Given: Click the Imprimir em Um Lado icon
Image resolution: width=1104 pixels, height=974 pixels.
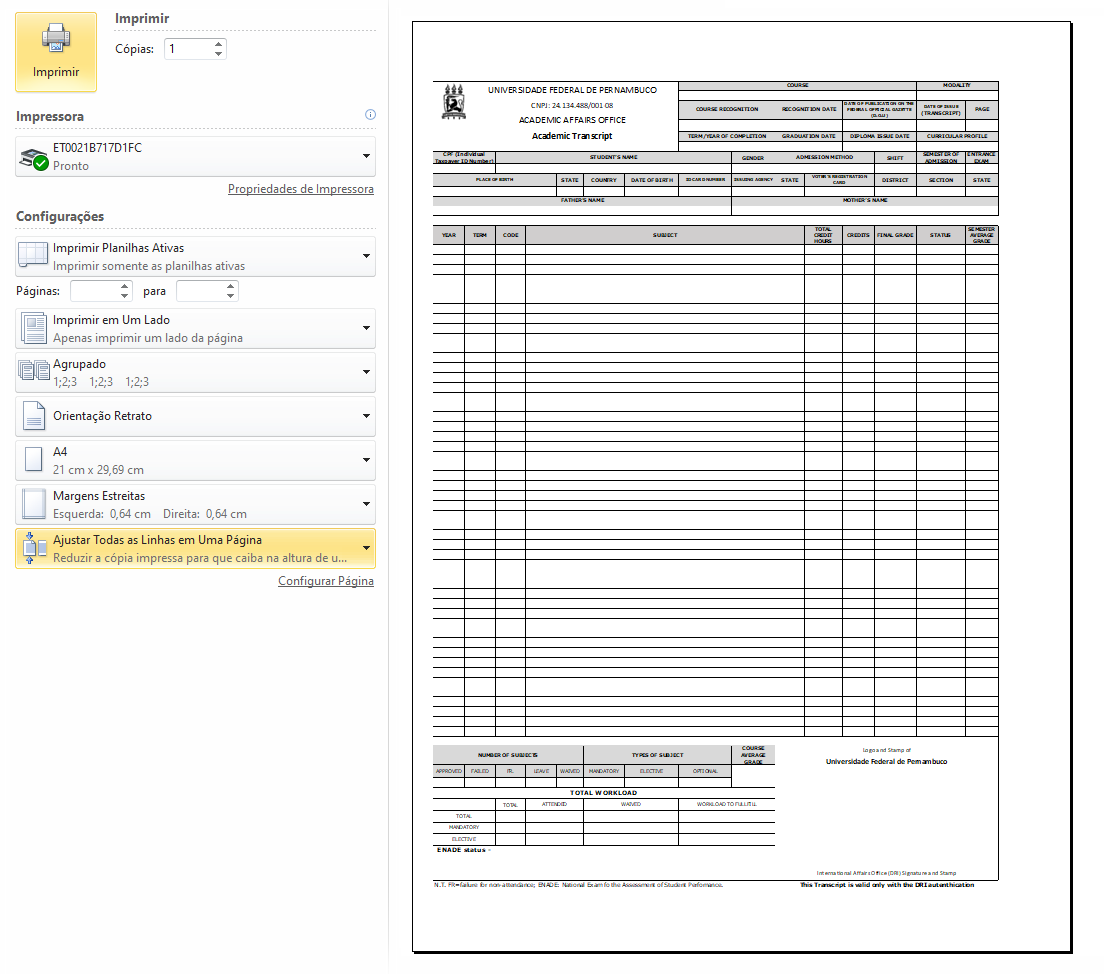Looking at the screenshot, I should (x=35, y=328).
